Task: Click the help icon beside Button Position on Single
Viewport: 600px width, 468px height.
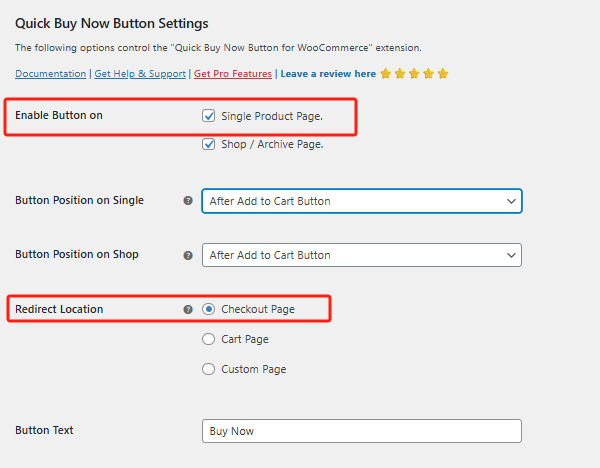Action: coord(188,201)
